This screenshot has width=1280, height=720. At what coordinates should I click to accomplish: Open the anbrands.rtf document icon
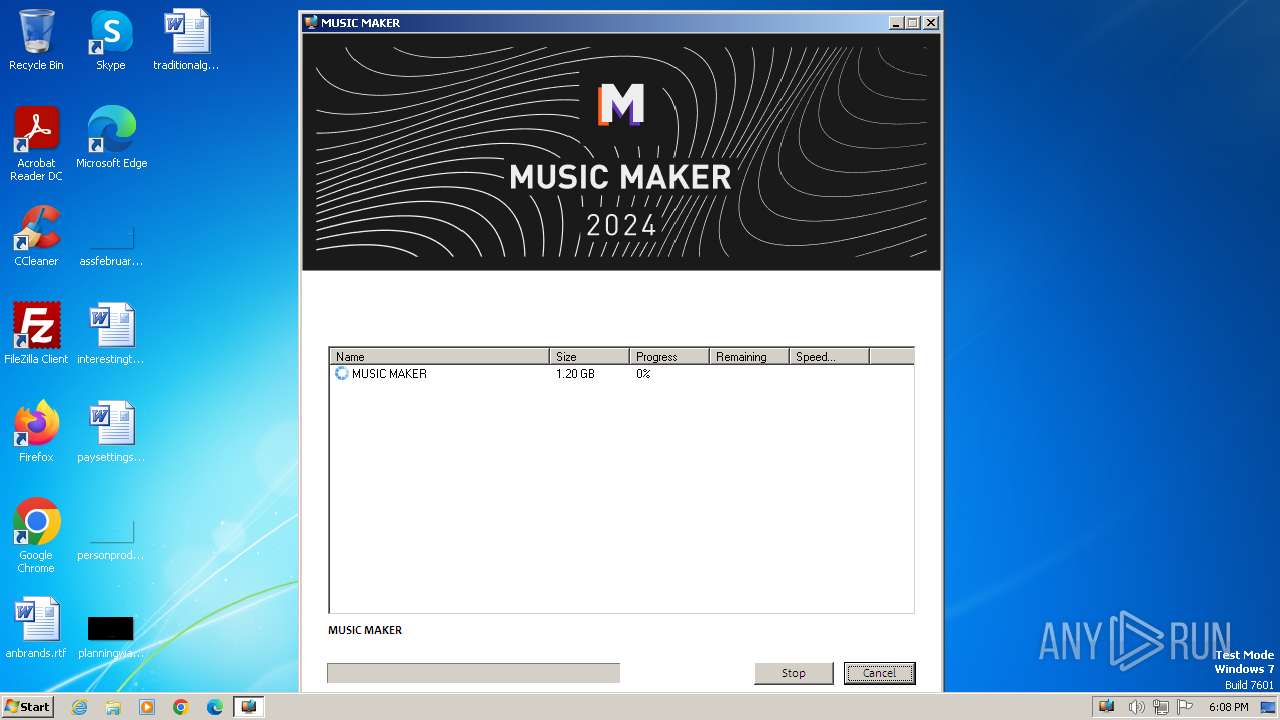tap(36, 628)
